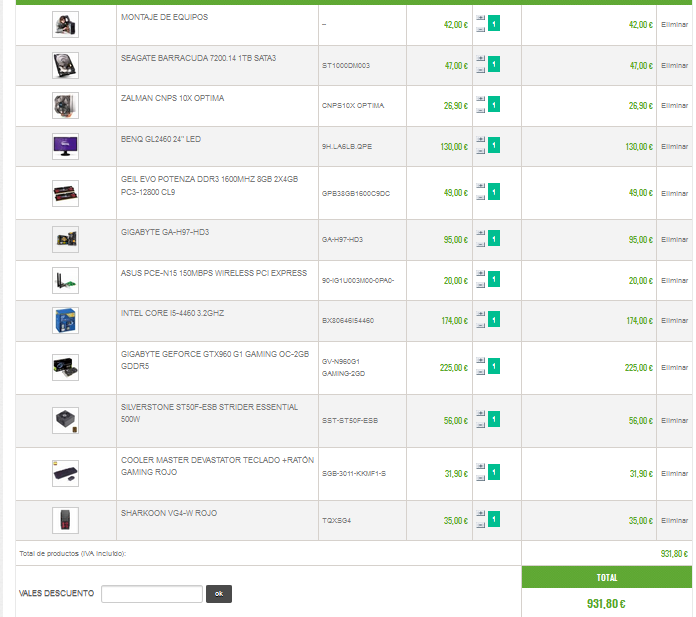Screen dimensions: 696x617
Task: Open Montaje de Equipos product thumbnail
Action: [65, 24]
